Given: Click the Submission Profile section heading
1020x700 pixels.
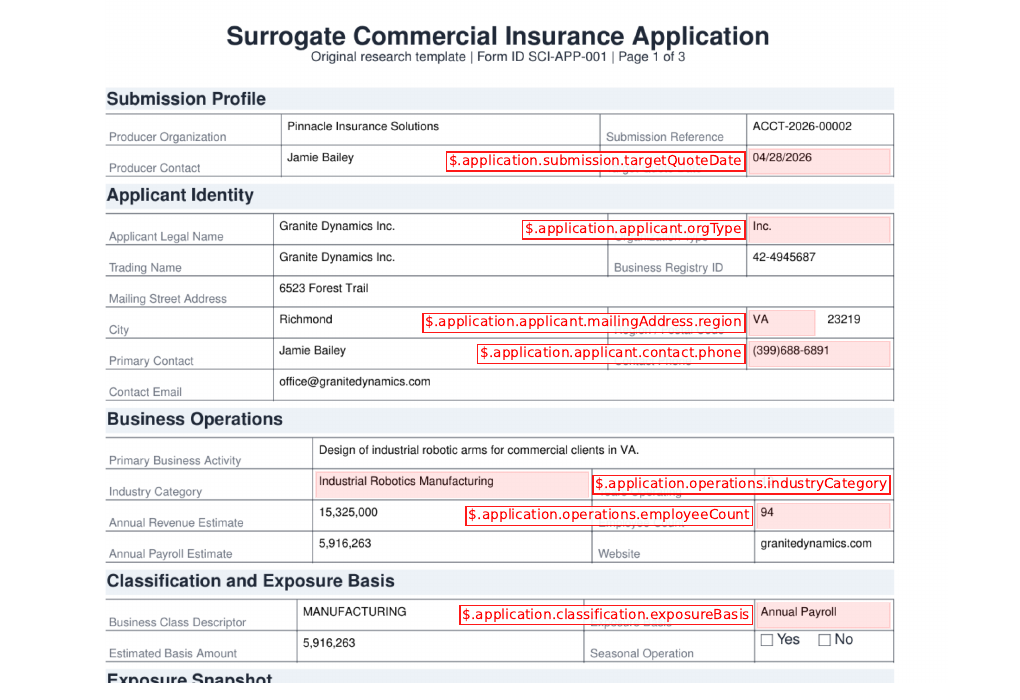Looking at the screenshot, I should [x=186, y=99].
